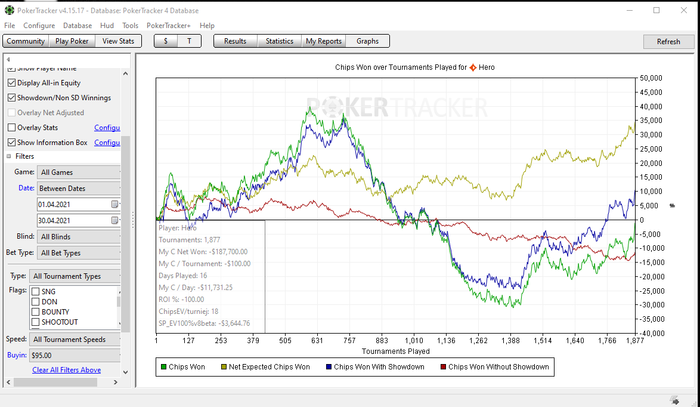
Task: Click the Refresh button
Action: [668, 42]
